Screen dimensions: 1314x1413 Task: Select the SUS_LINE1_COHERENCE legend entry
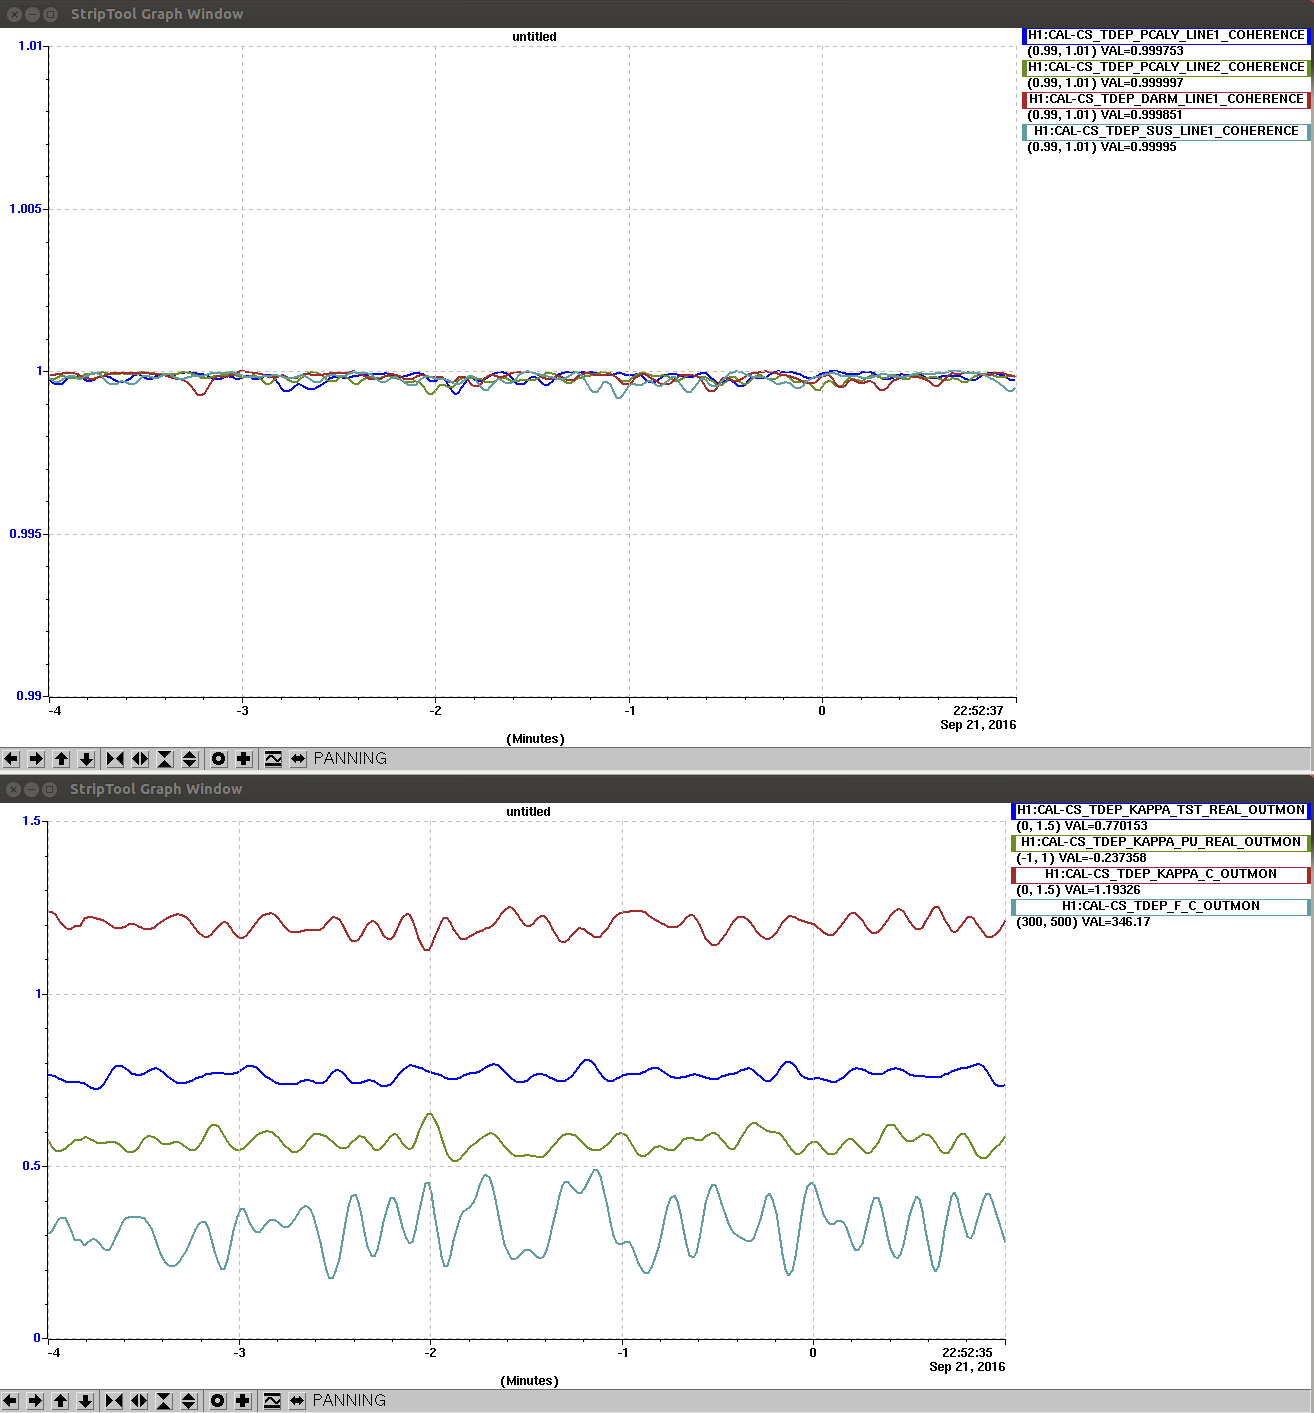[1166, 131]
